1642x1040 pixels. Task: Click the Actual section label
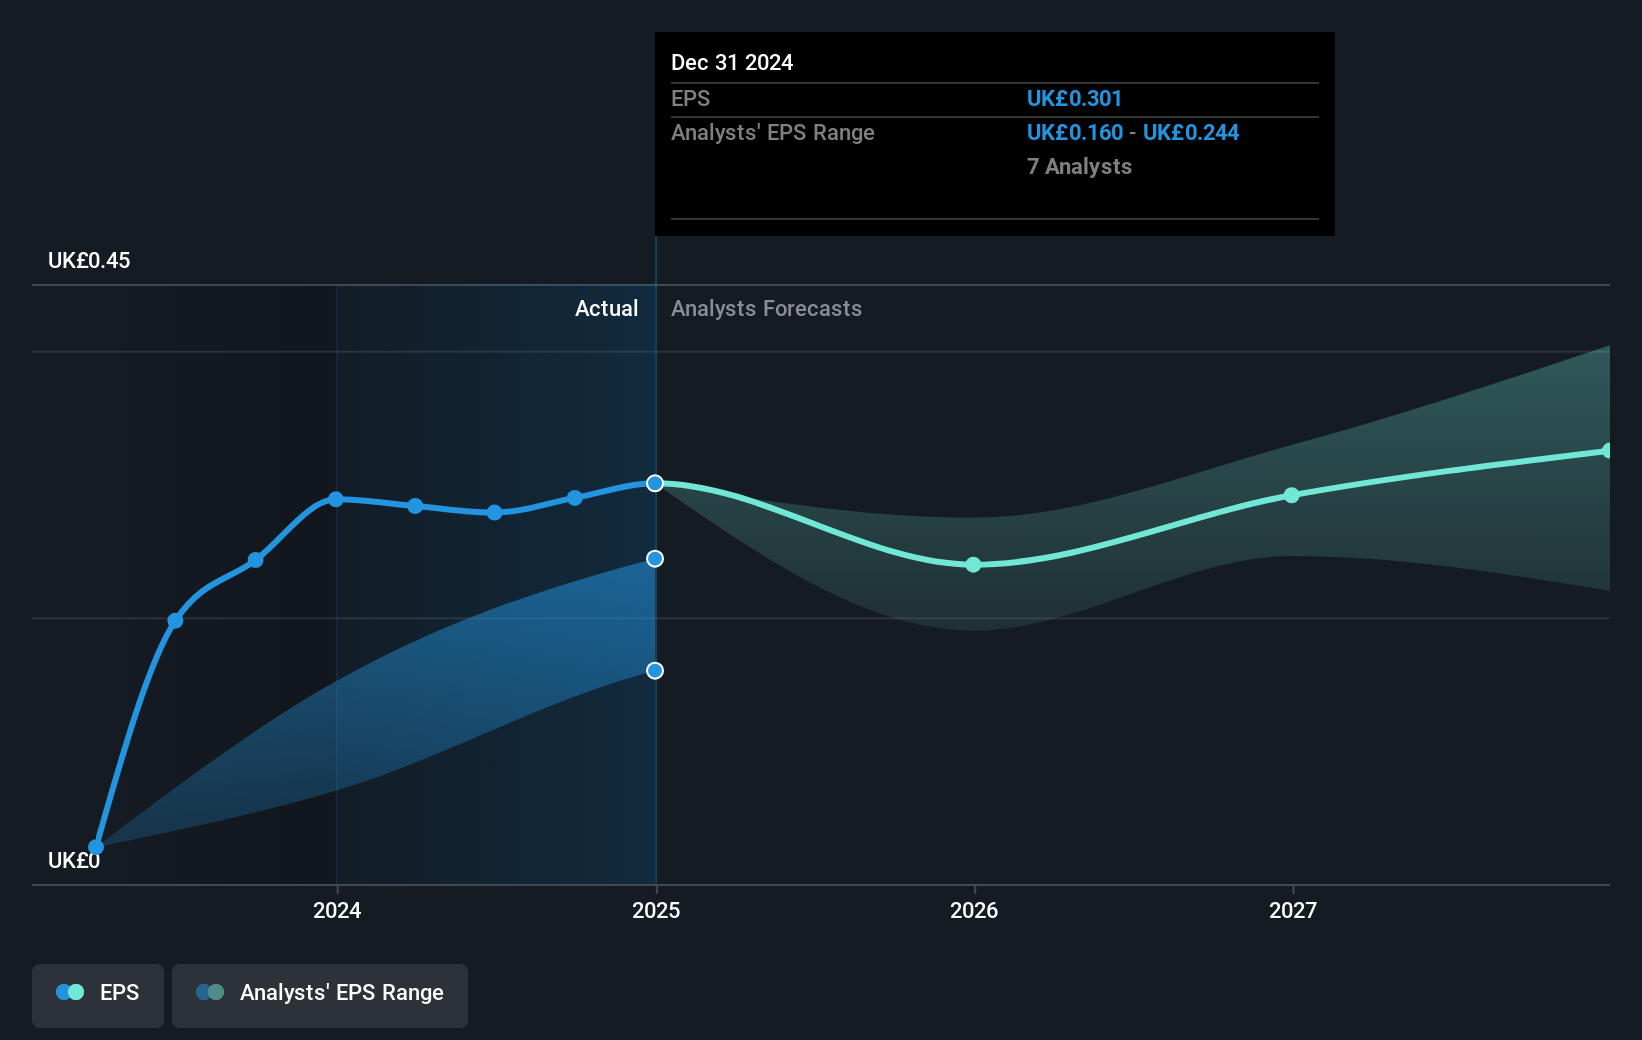tap(606, 309)
